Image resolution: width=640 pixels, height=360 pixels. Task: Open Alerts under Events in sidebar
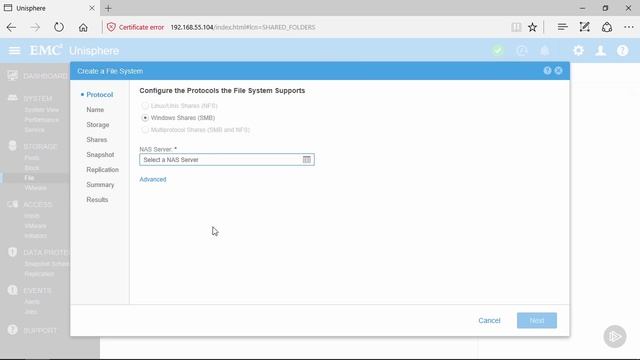pyautogui.click(x=32, y=302)
